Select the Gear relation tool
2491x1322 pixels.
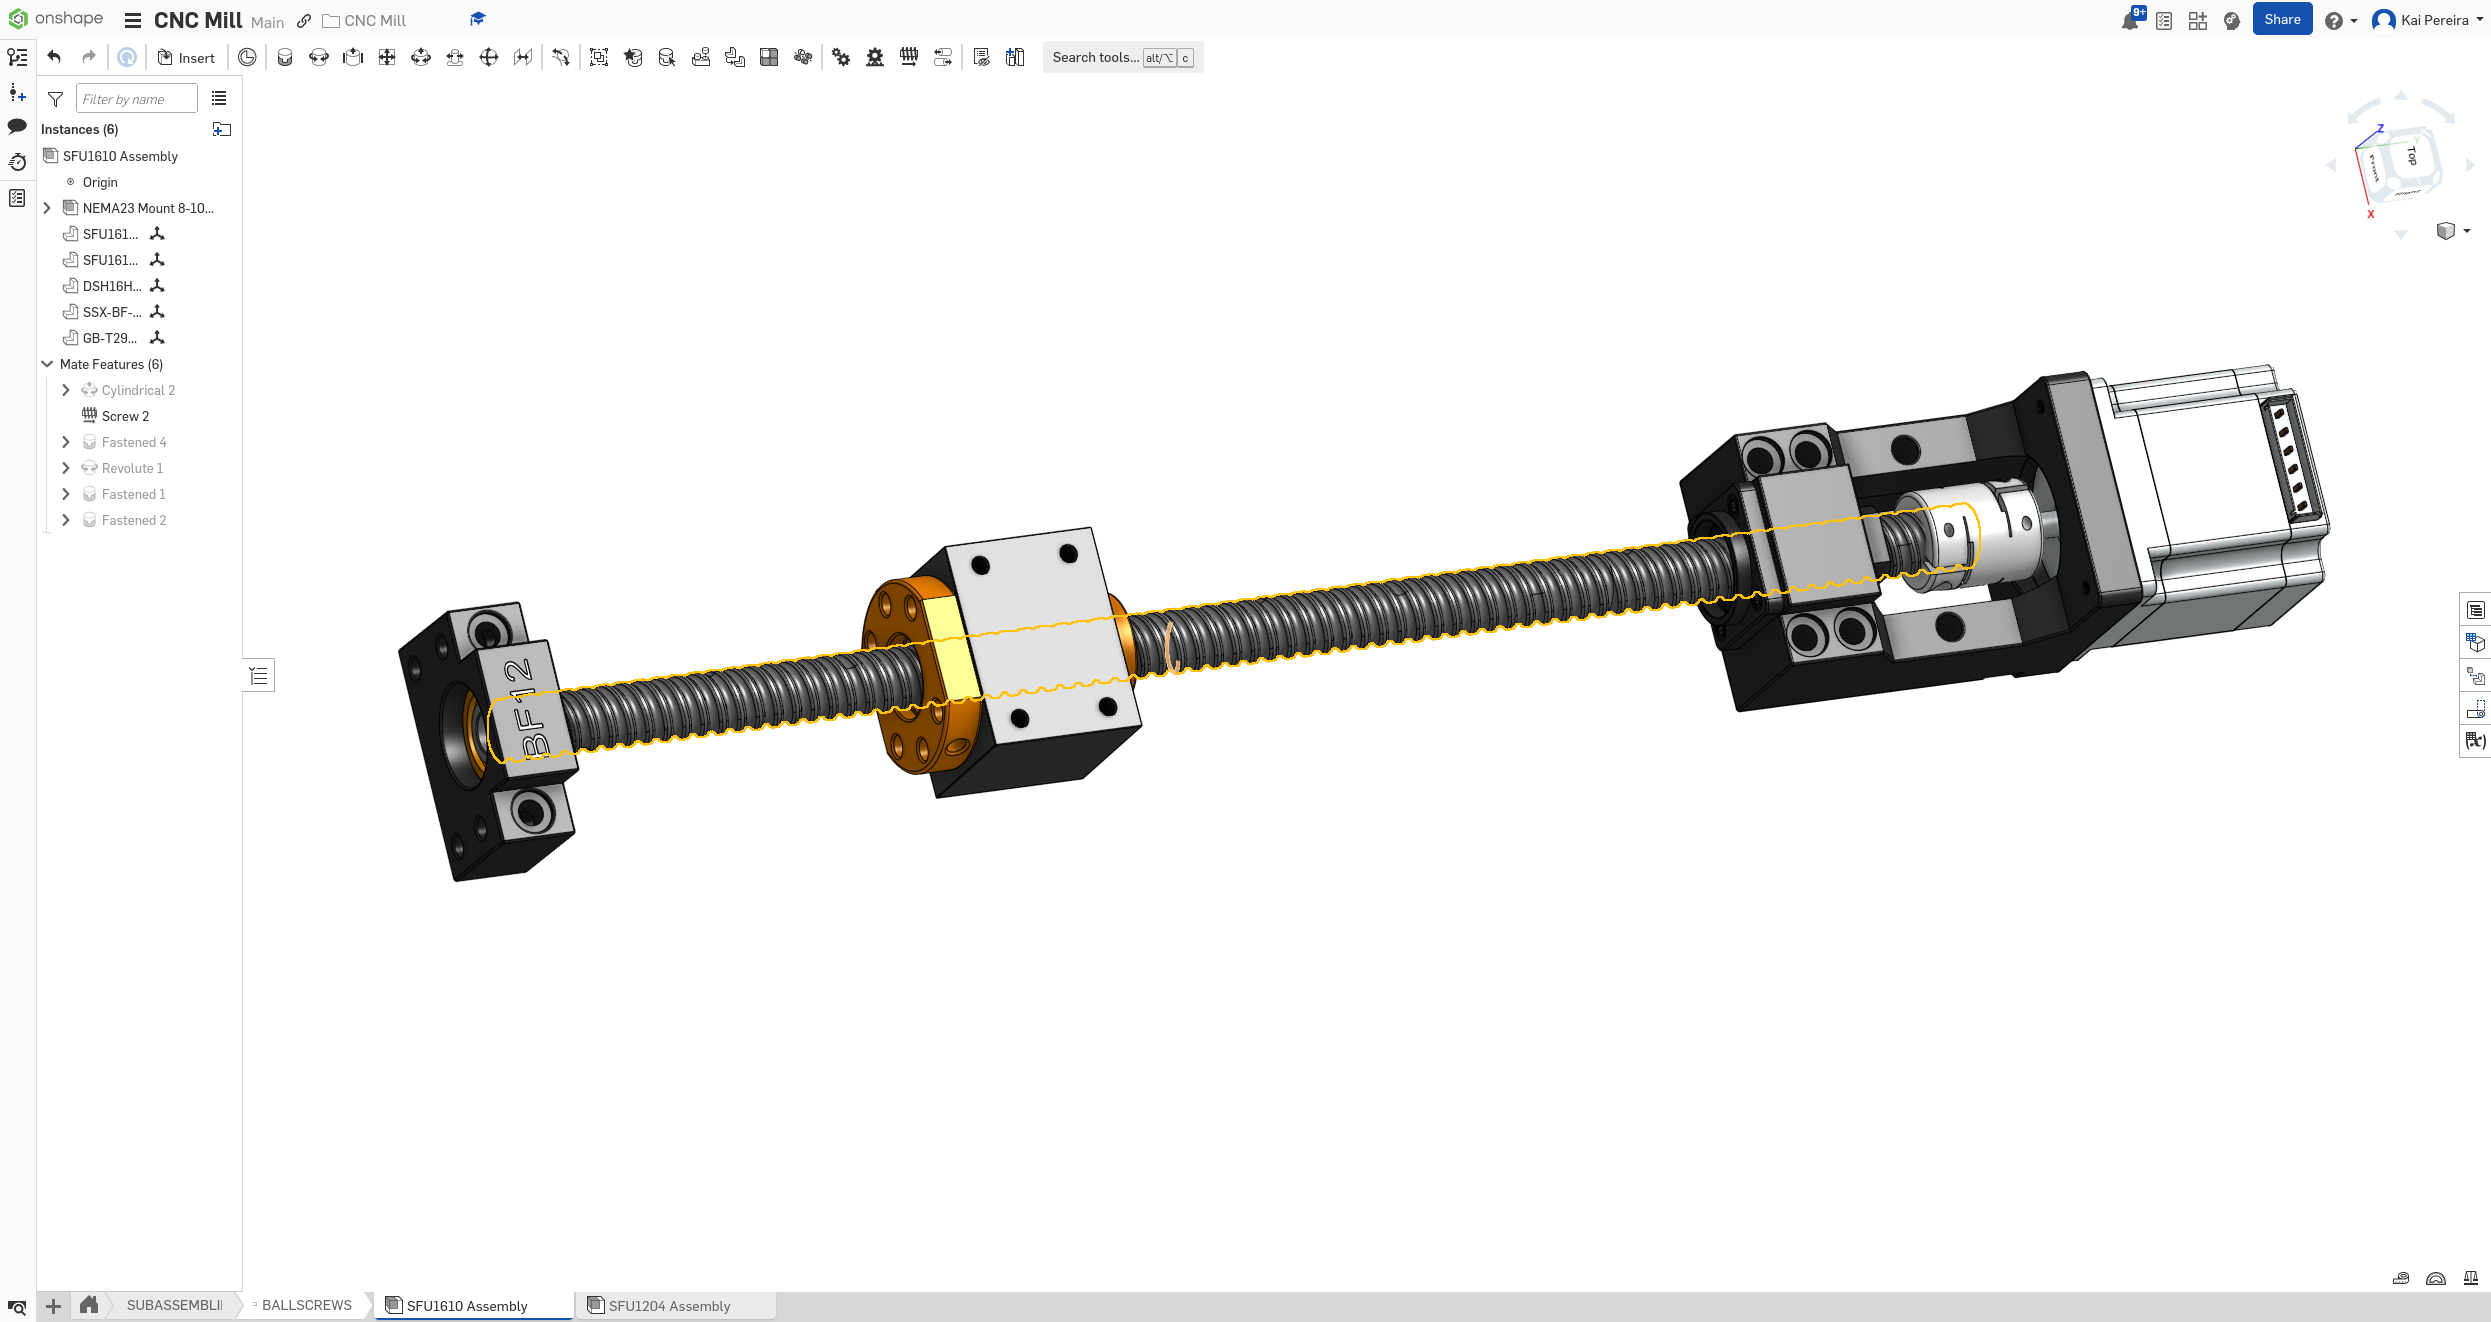[840, 57]
